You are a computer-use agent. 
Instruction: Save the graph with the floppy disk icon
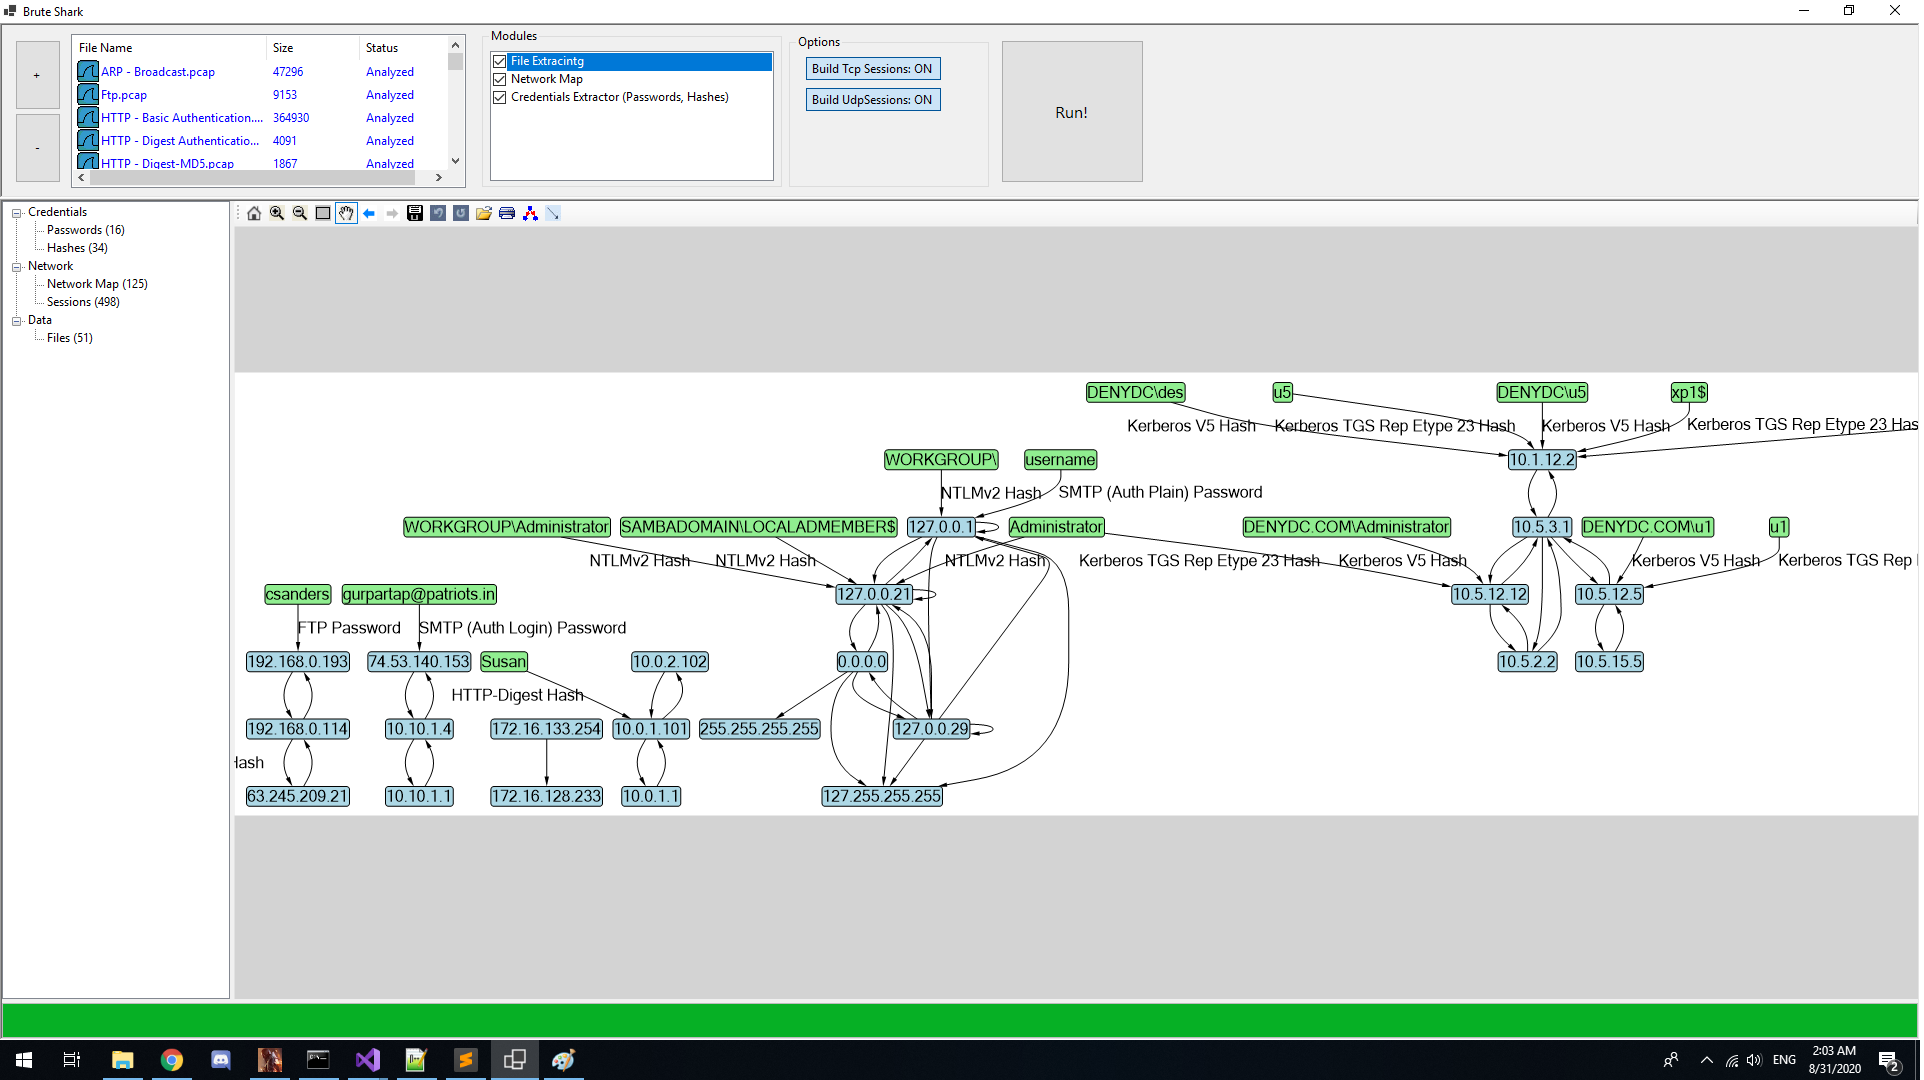pyautogui.click(x=415, y=213)
